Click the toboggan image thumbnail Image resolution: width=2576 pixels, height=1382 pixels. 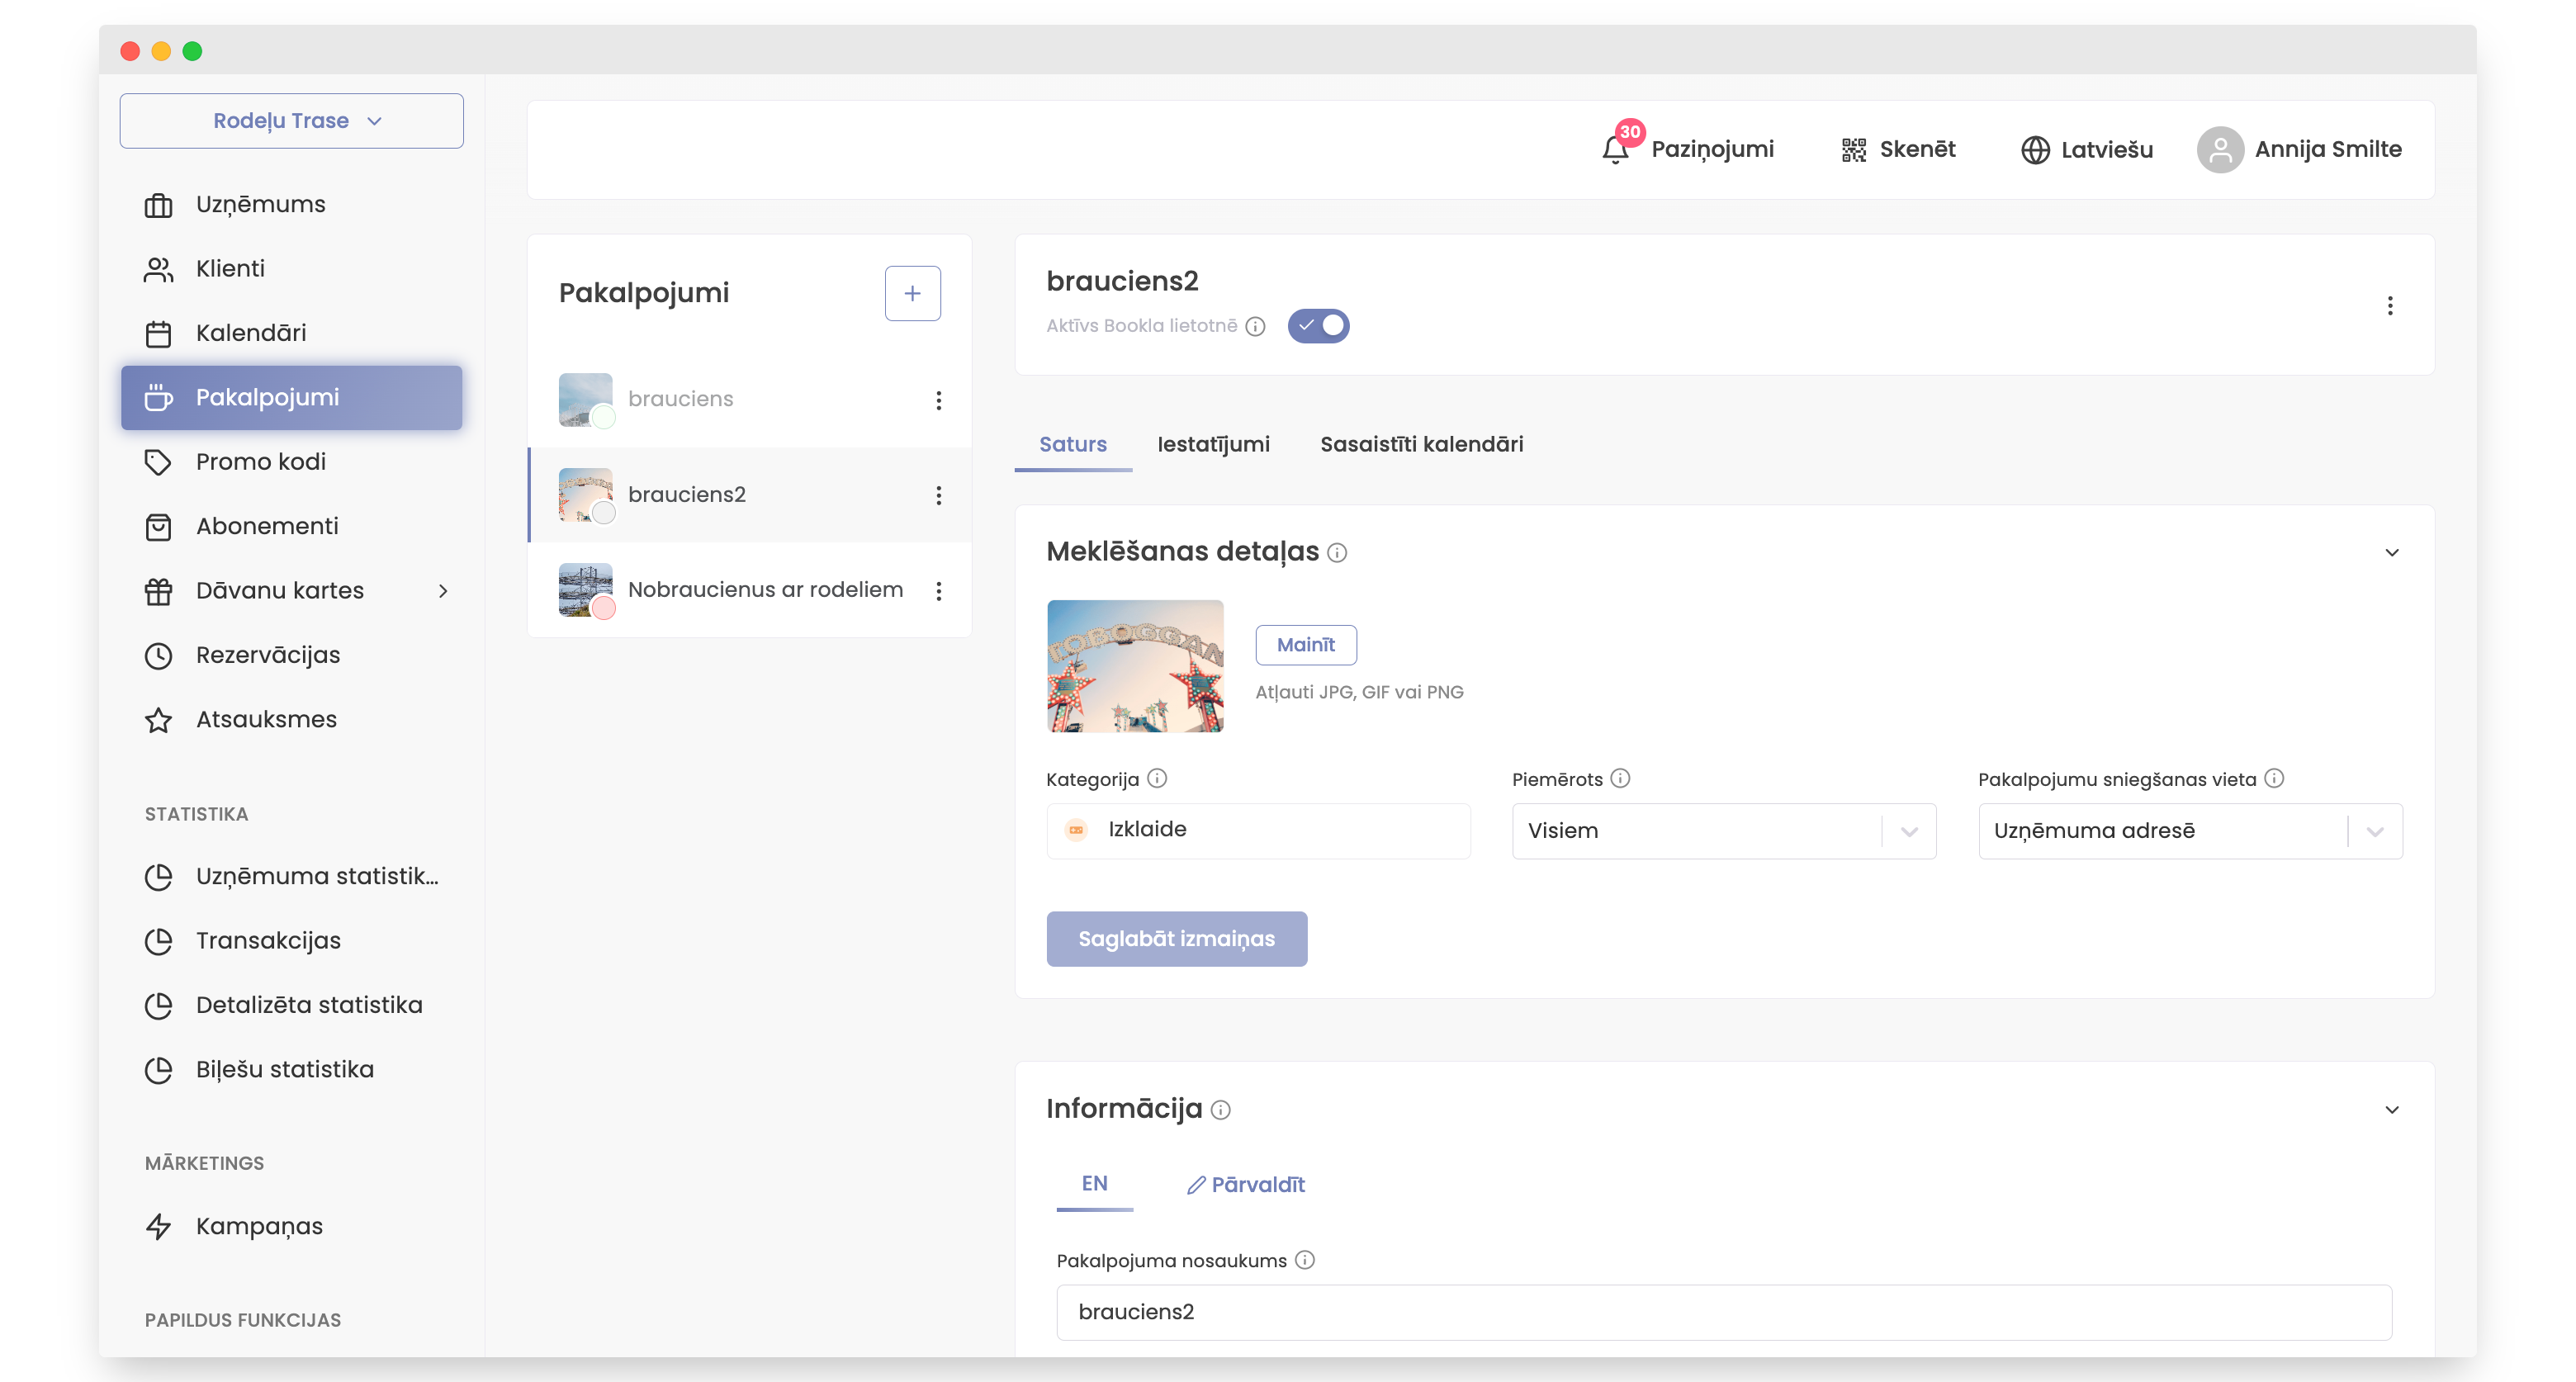point(1135,665)
